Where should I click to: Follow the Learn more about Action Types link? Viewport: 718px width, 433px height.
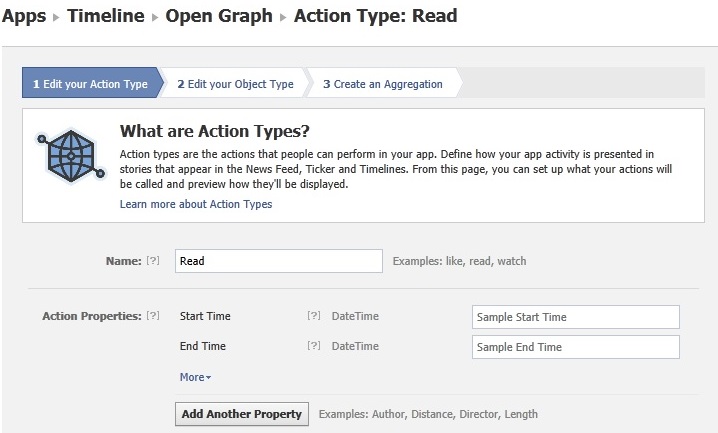(195, 204)
